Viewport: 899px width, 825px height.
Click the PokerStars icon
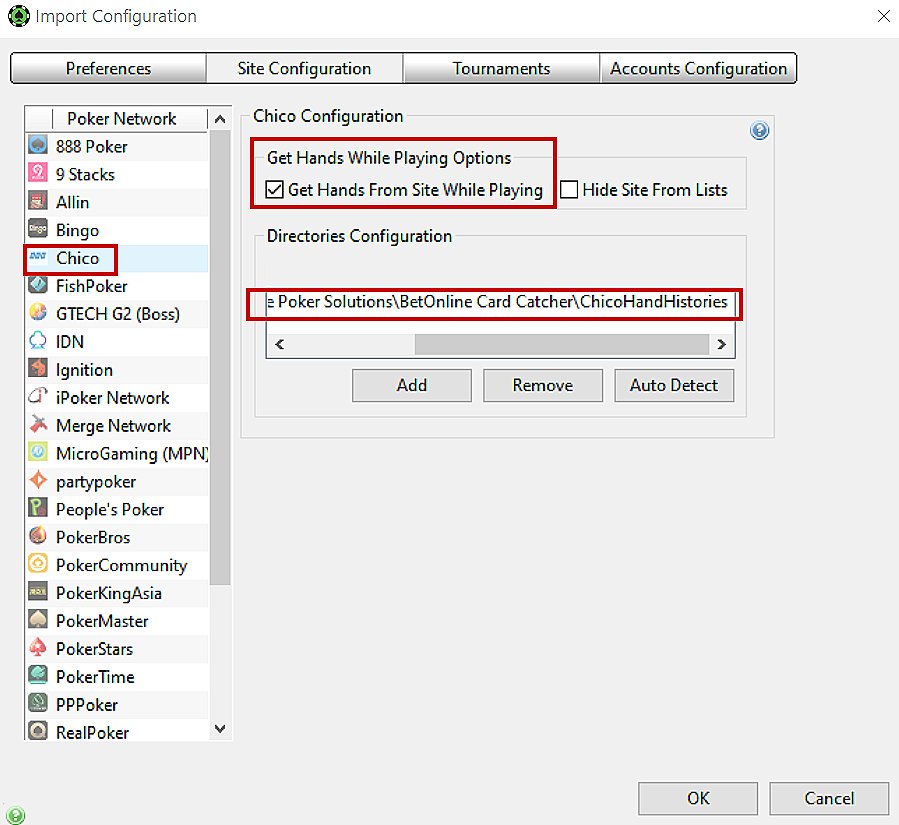point(38,648)
